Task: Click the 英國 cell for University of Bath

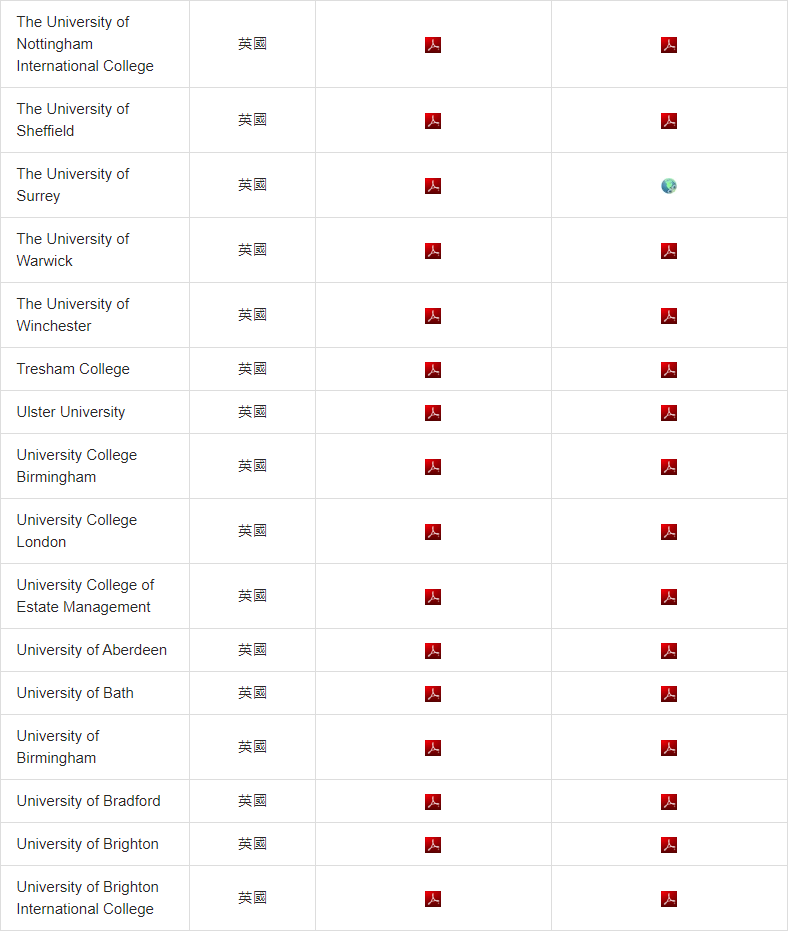Action: pos(252,693)
